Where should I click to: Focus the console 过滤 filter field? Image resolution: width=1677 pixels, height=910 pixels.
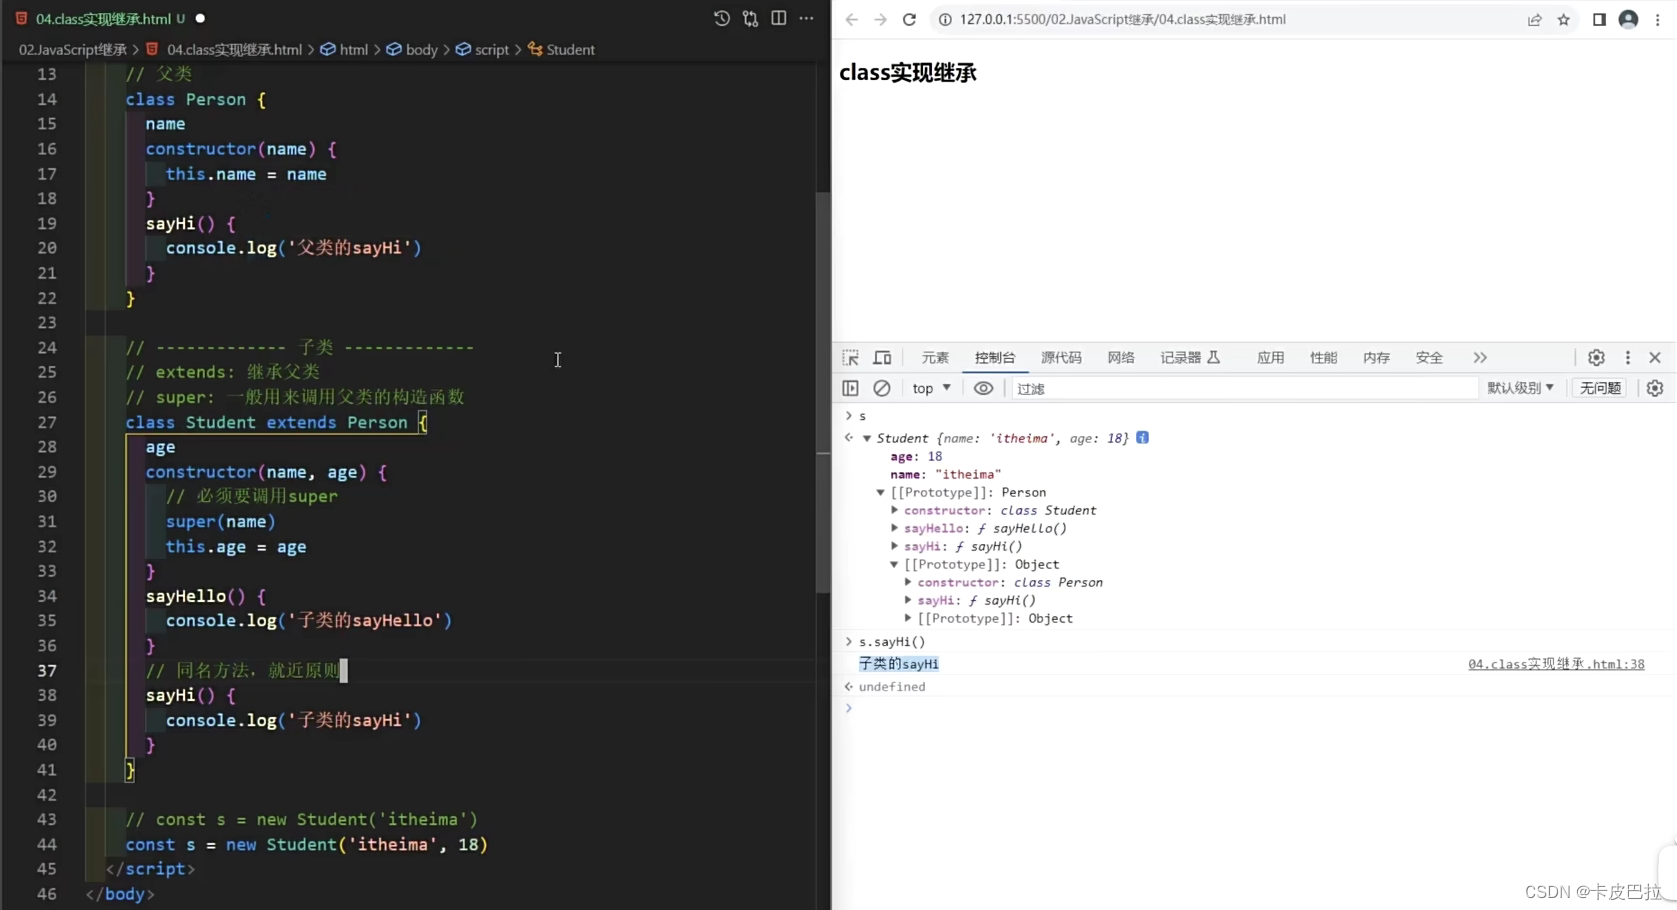click(x=1243, y=388)
